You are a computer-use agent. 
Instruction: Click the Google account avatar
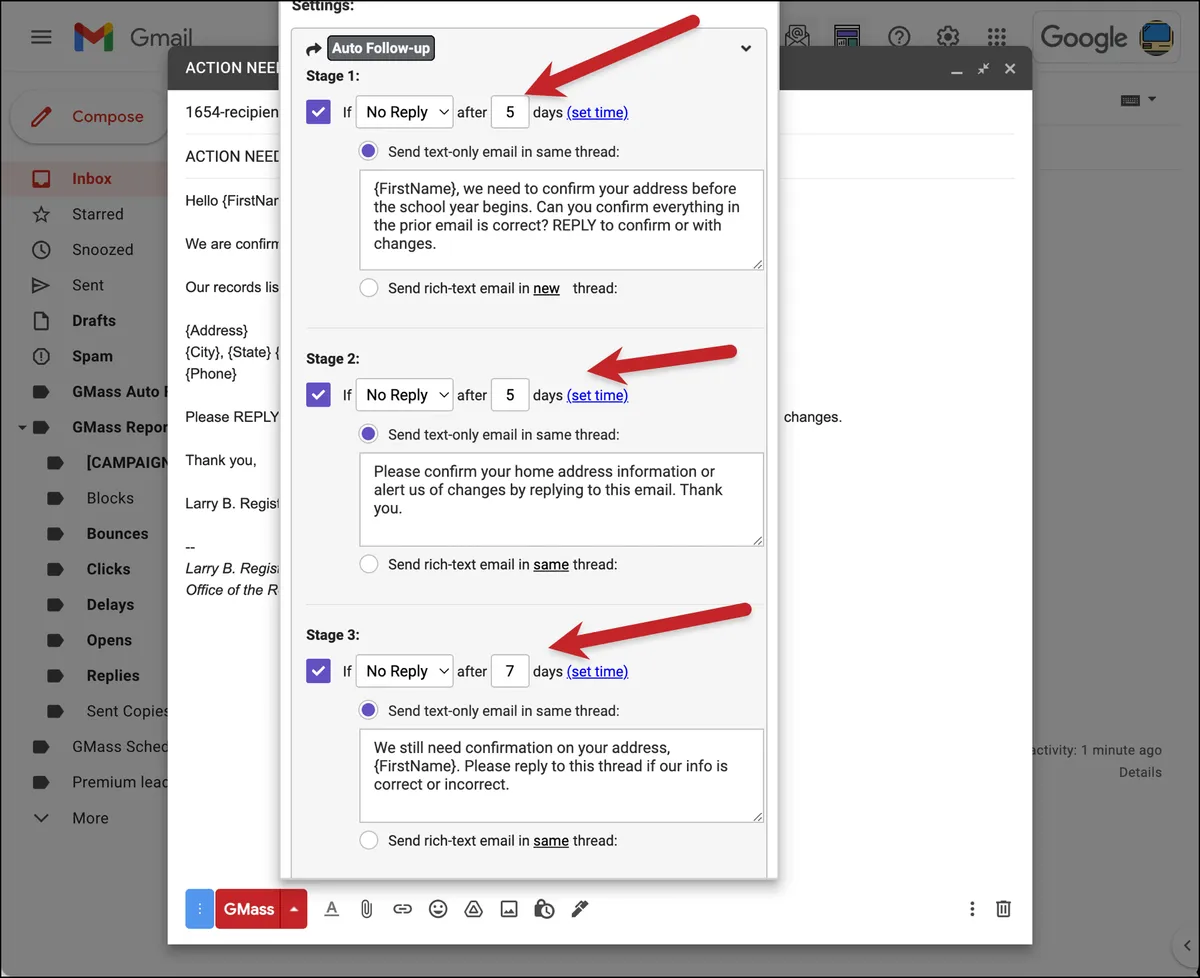click(1157, 38)
